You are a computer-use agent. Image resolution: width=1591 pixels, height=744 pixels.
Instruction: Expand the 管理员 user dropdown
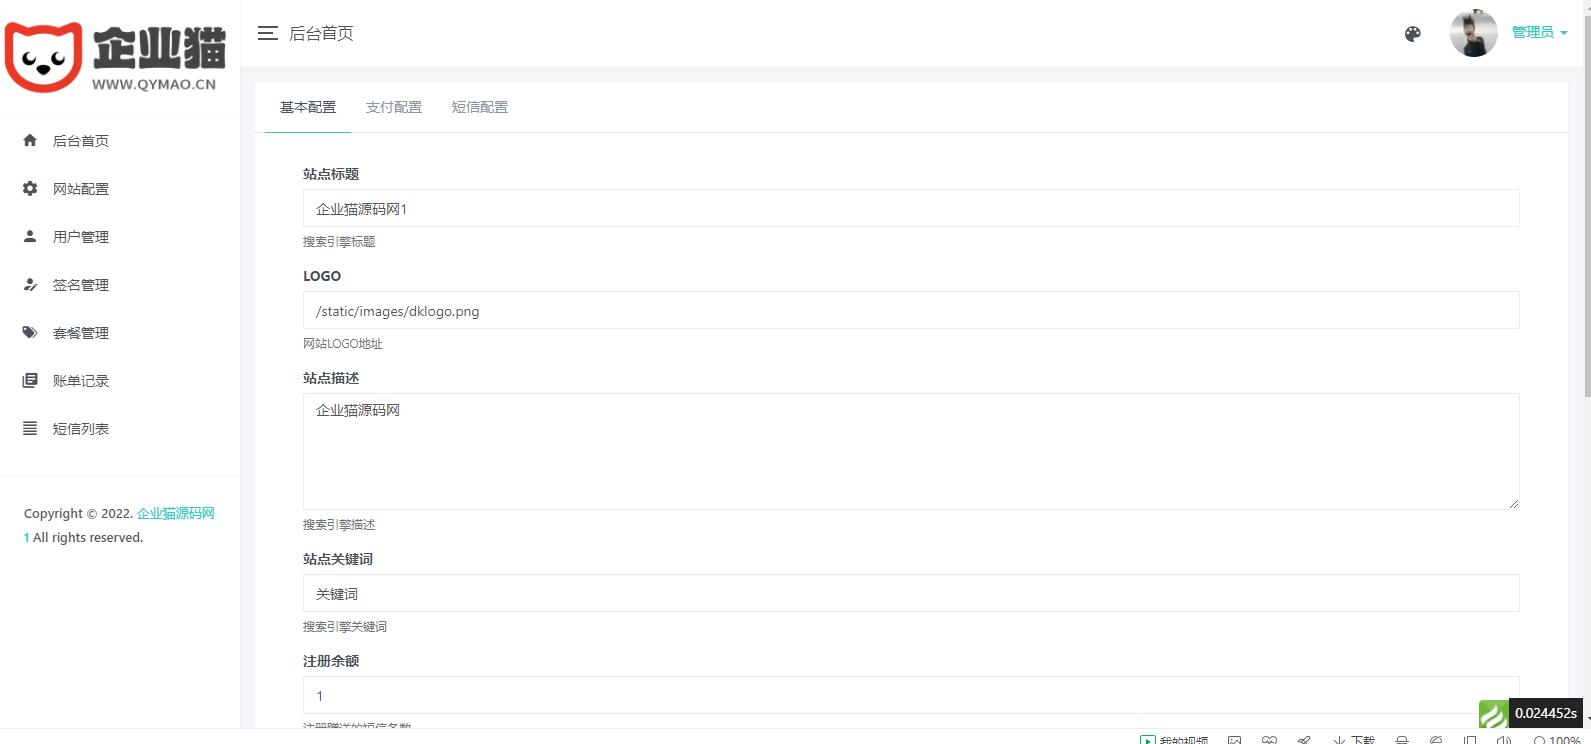(1539, 33)
